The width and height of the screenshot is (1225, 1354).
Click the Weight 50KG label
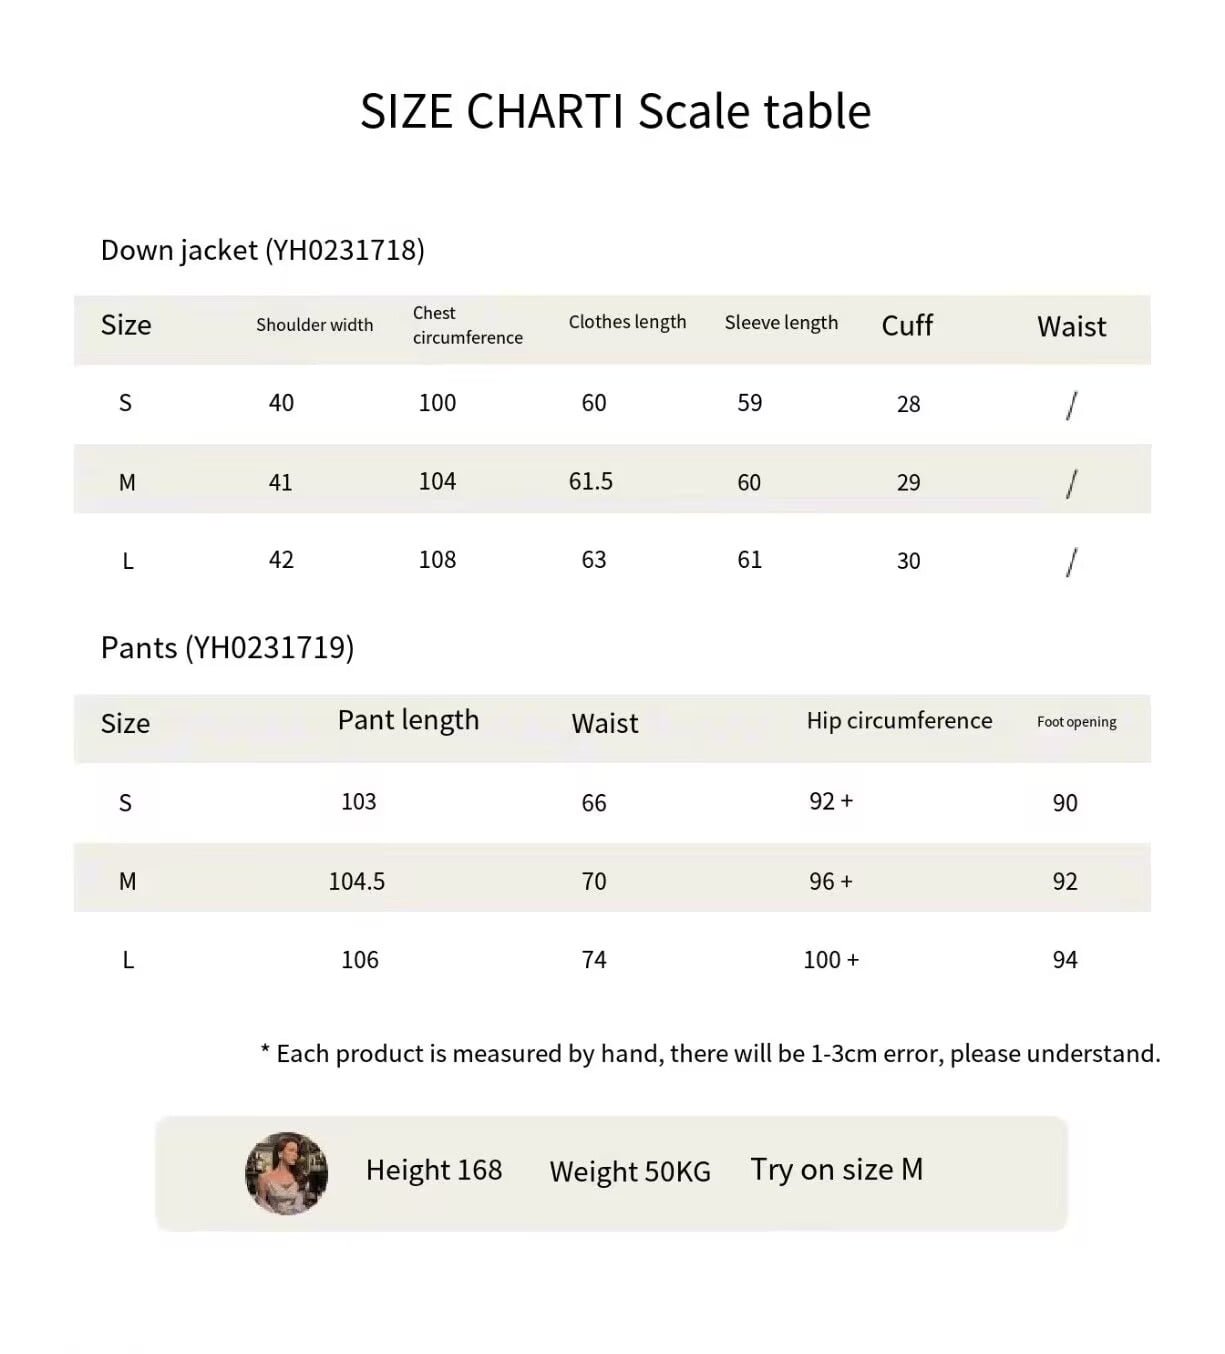coord(630,1172)
